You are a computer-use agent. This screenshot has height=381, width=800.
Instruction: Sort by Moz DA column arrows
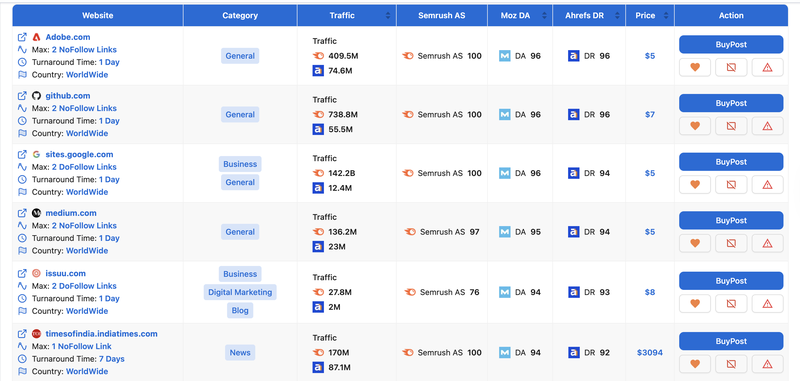[544, 16]
